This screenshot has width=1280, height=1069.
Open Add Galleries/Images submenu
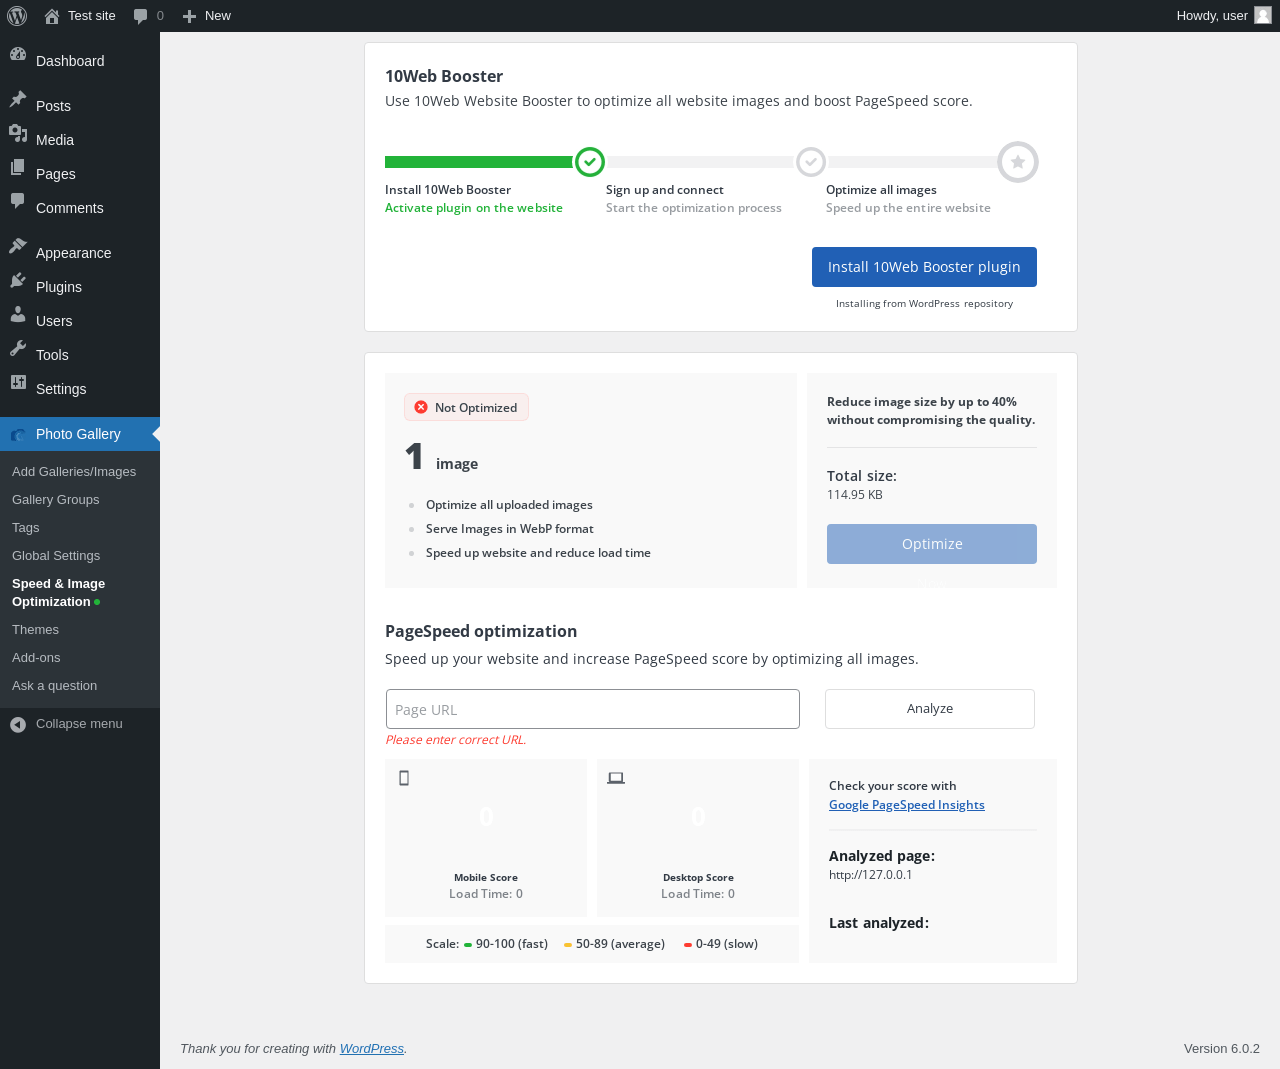(74, 472)
